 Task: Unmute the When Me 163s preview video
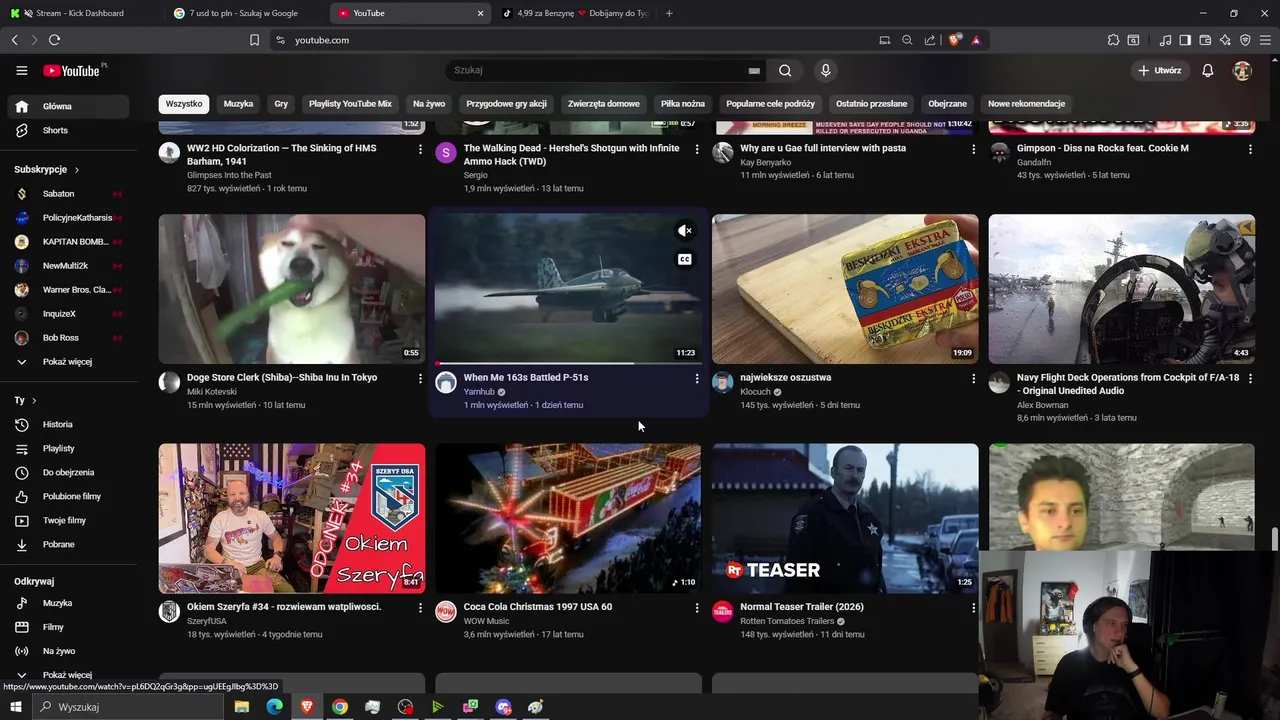(x=685, y=231)
